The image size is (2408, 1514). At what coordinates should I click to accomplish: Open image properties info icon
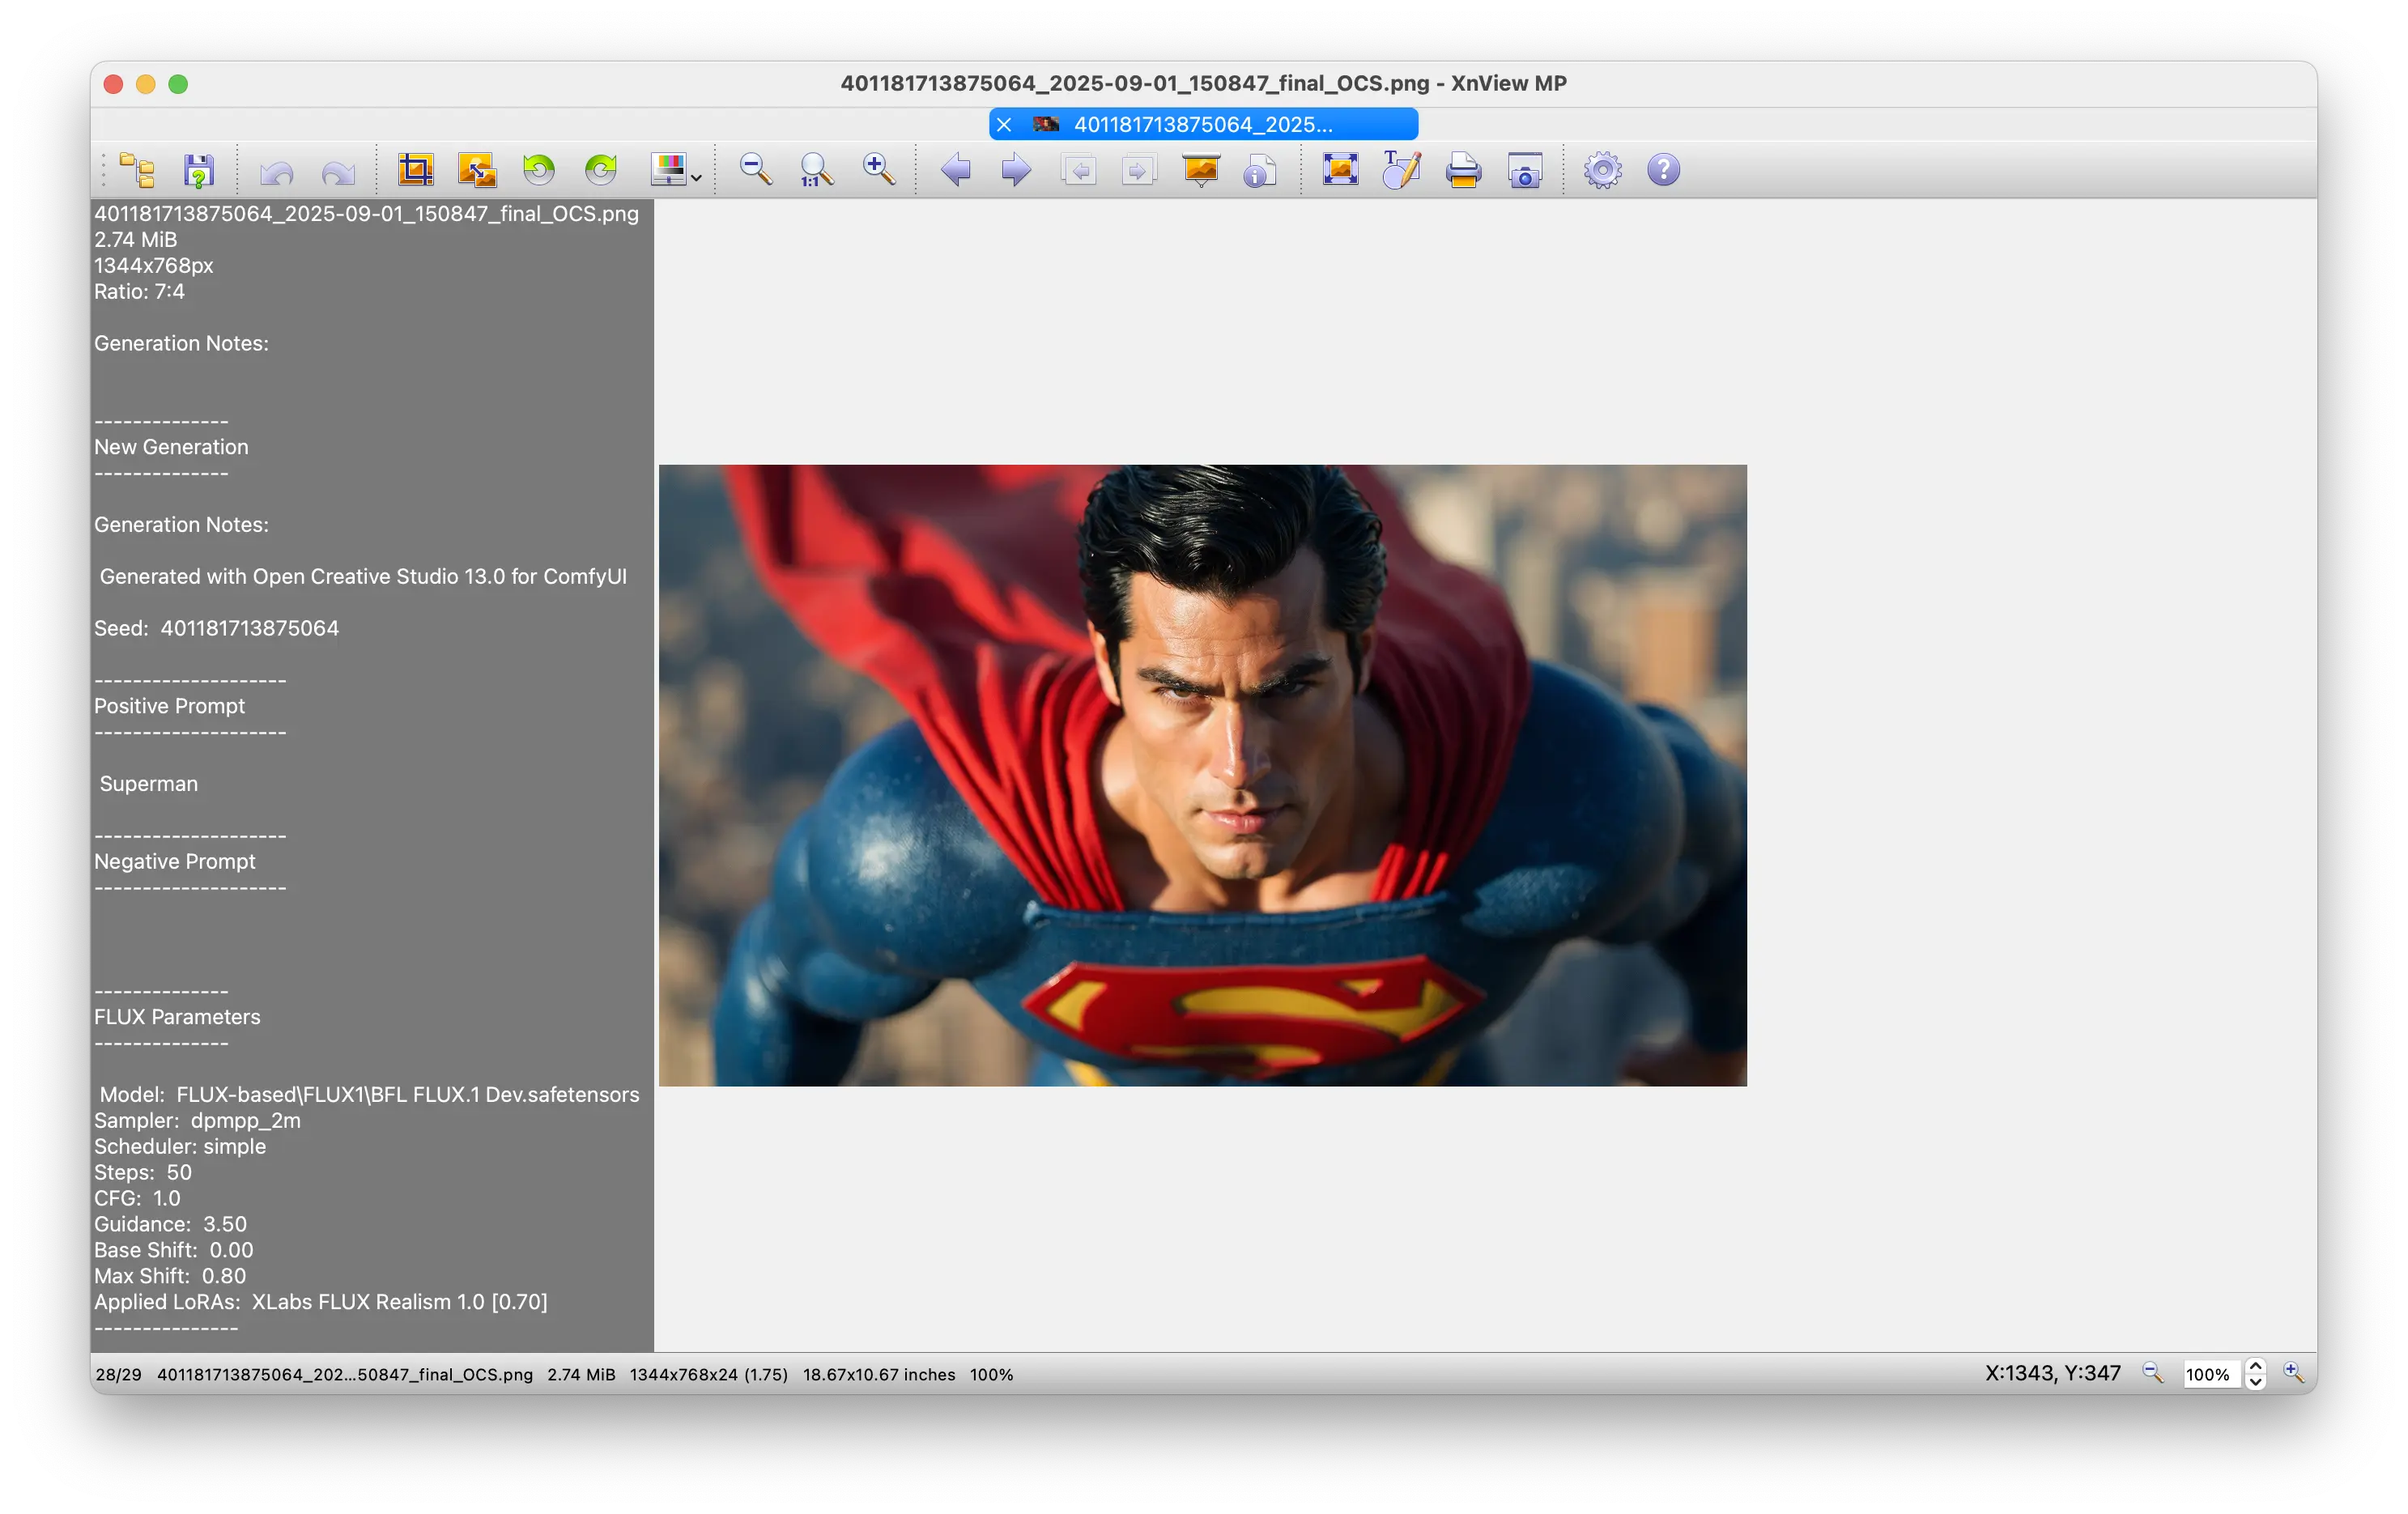[1259, 170]
